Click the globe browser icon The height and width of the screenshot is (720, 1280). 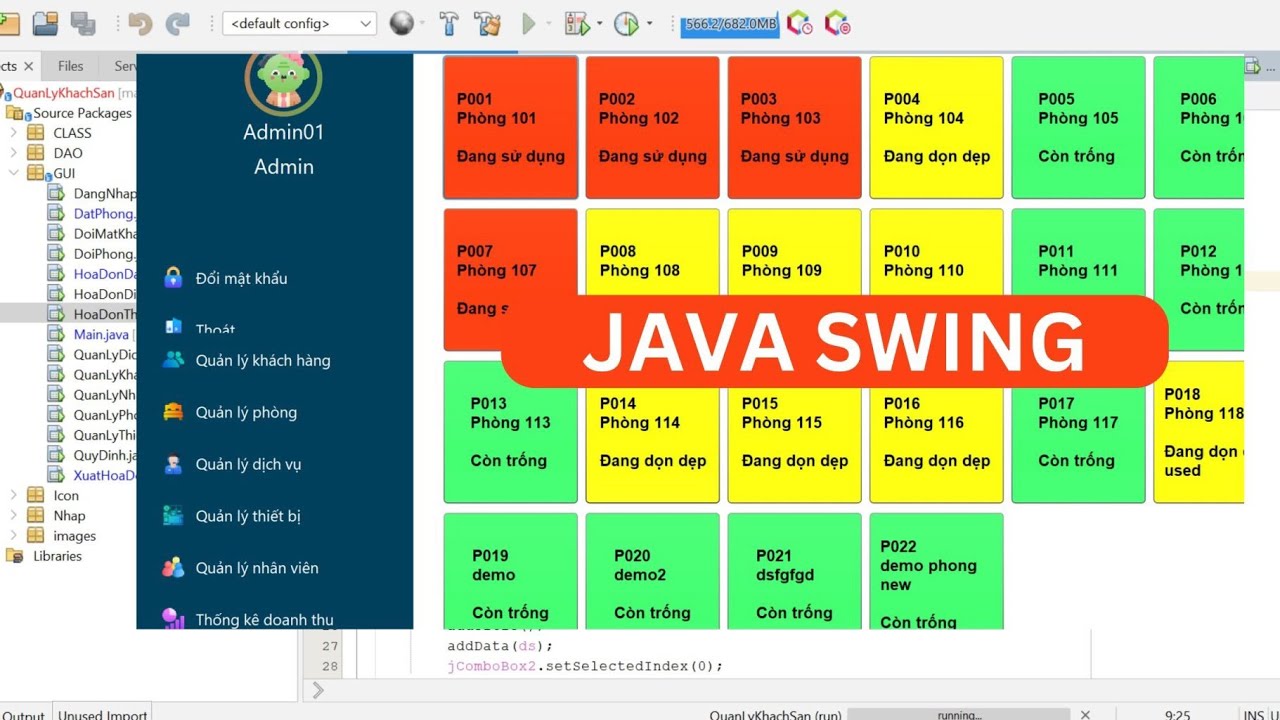pos(401,23)
